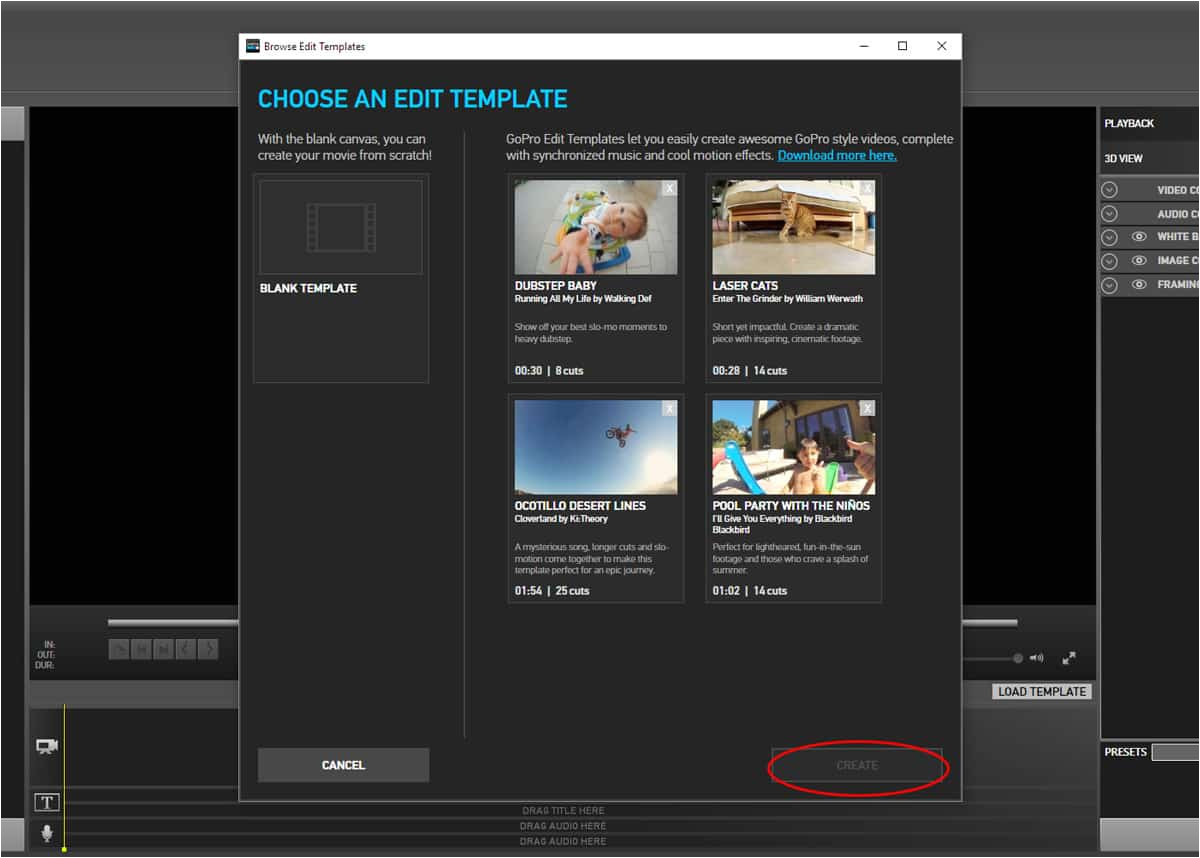
Task: Click the preview scrubber bar left of dialog
Action: pos(173,623)
